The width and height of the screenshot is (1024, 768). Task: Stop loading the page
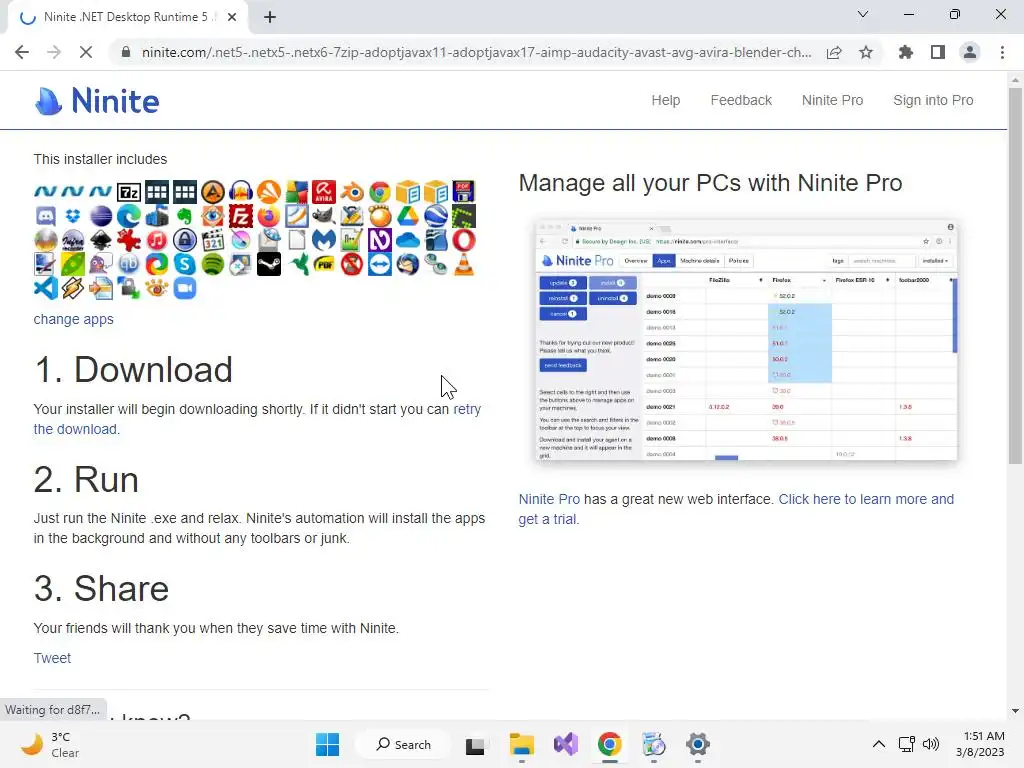[x=86, y=52]
